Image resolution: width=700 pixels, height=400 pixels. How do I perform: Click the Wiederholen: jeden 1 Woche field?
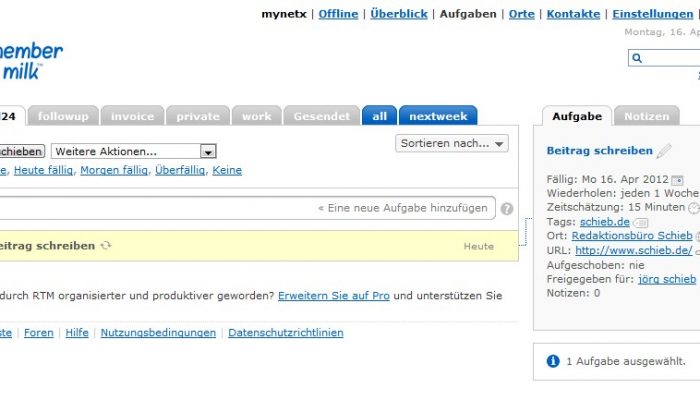(x=622, y=193)
